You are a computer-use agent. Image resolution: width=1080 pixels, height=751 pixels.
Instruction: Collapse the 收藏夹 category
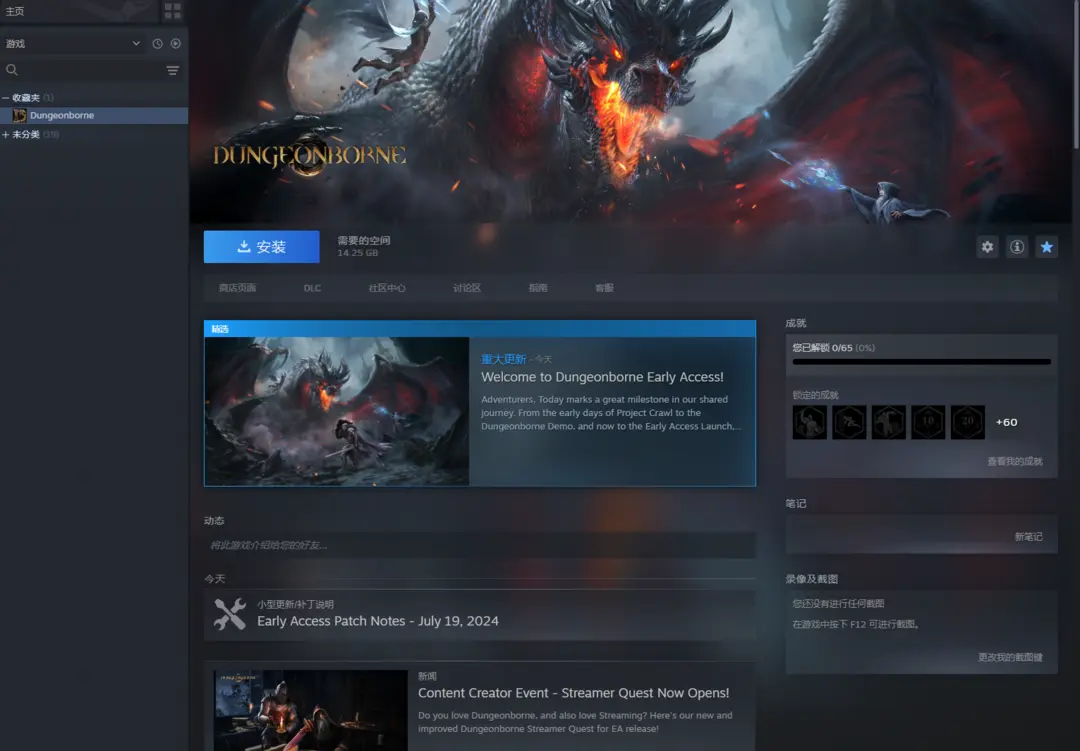(x=6, y=98)
